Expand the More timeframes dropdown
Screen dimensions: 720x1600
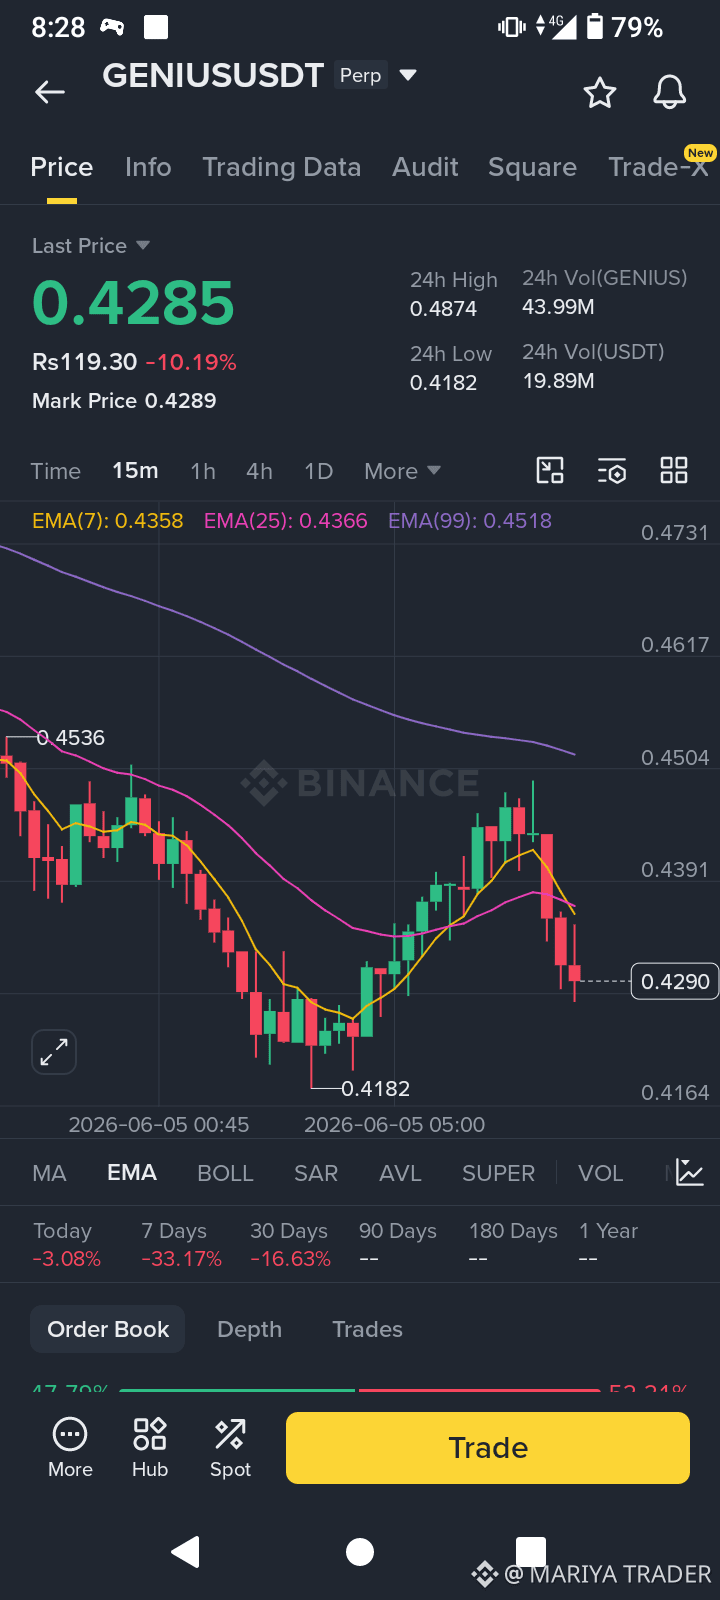pyautogui.click(x=402, y=471)
